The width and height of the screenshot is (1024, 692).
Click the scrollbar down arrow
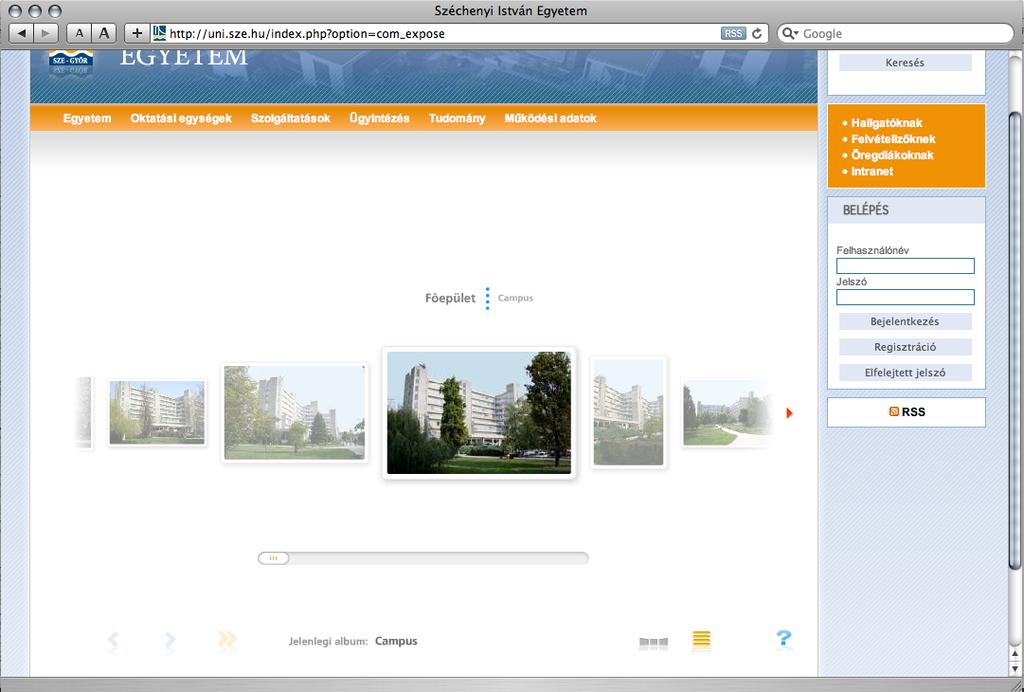coord(1014,668)
